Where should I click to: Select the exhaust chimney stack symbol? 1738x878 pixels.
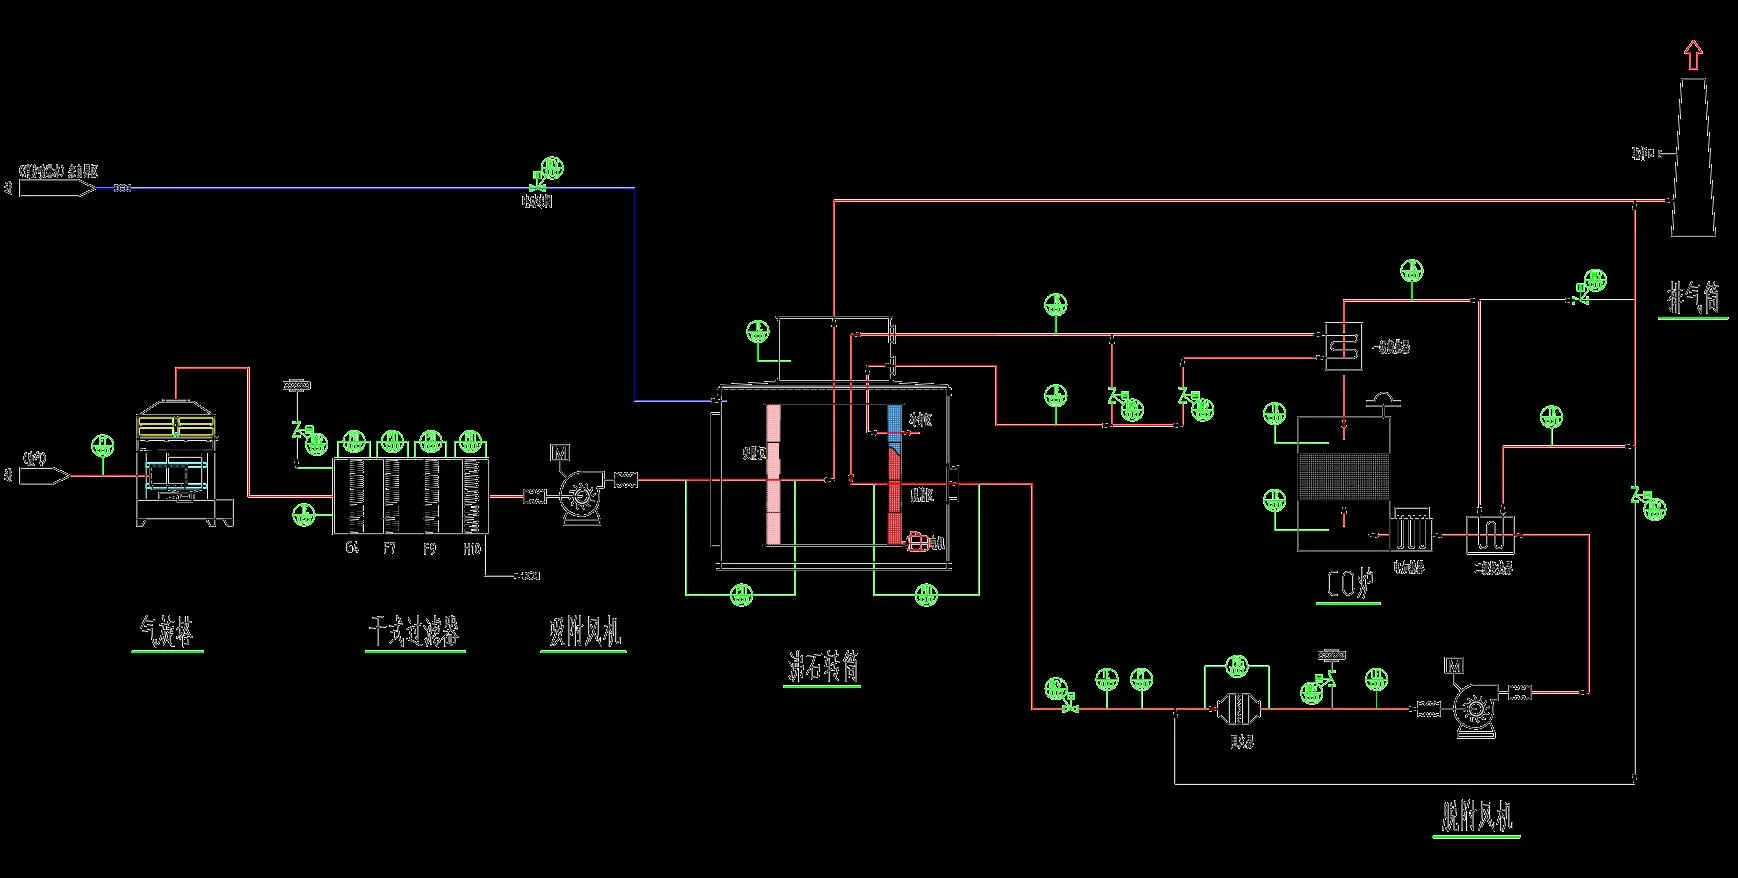[x=1692, y=157]
